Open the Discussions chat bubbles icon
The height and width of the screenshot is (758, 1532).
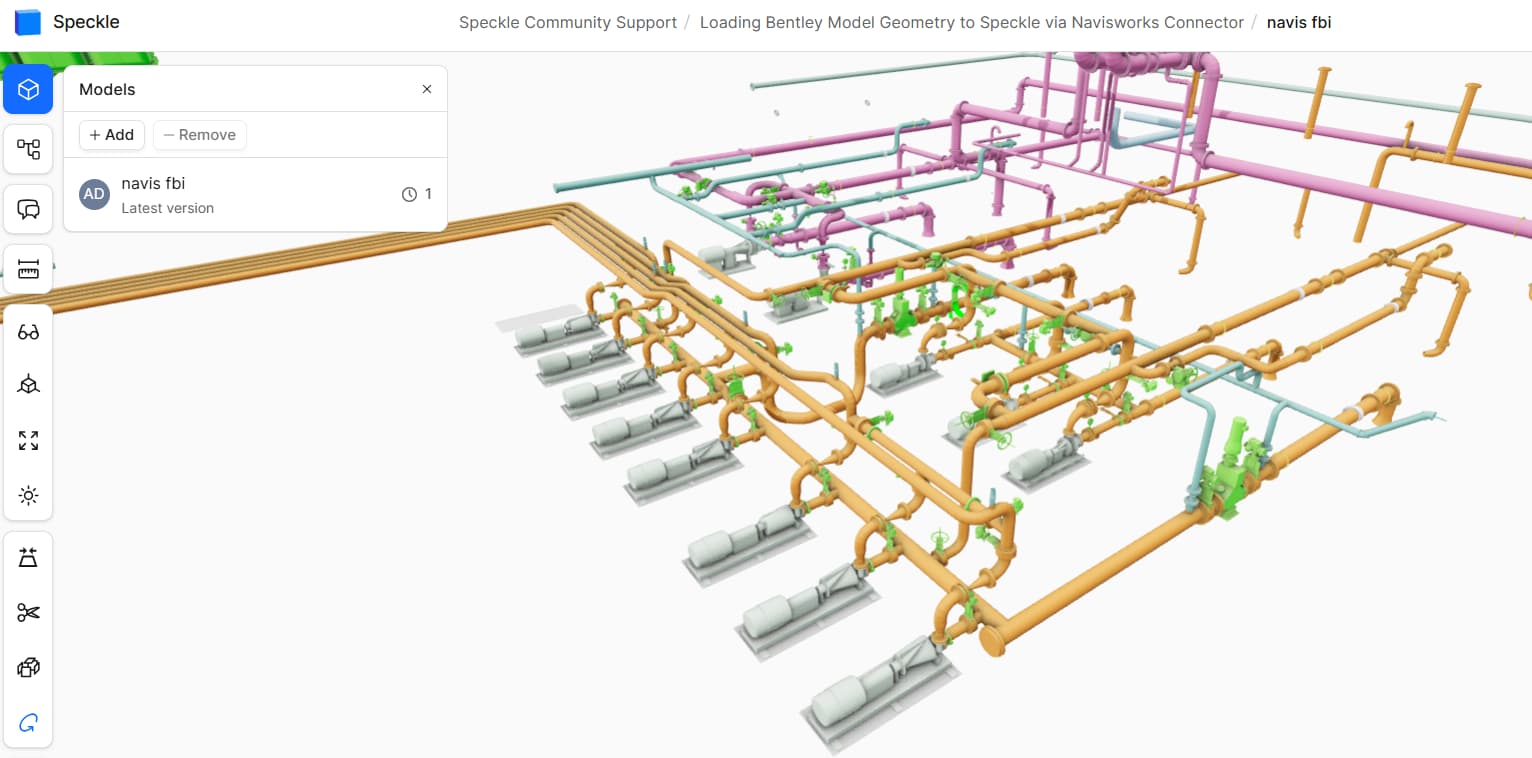tap(28, 209)
